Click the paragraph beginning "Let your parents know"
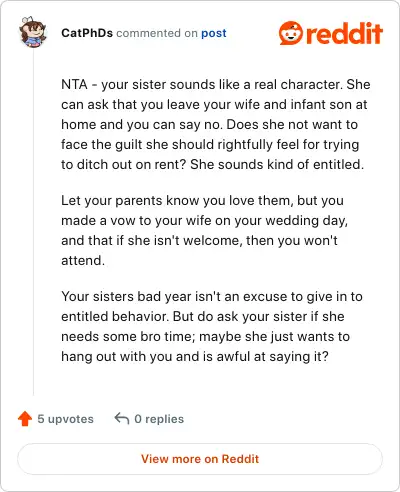This screenshot has width=400, height=492. pos(204,230)
